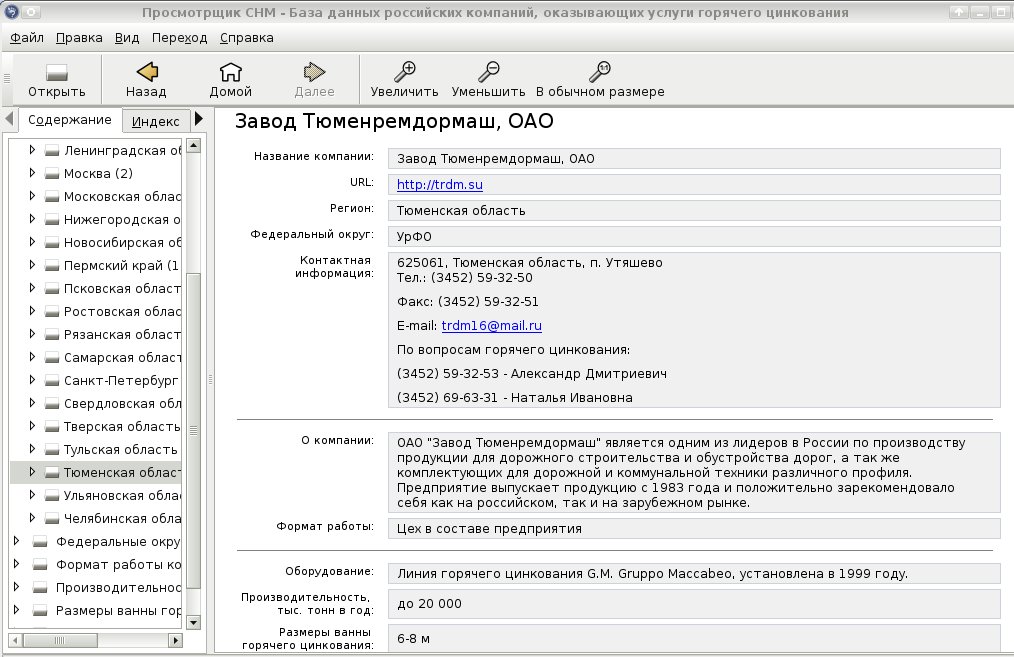
Task: Click the toolbar drag handle grip
Action: click(x=7, y=78)
